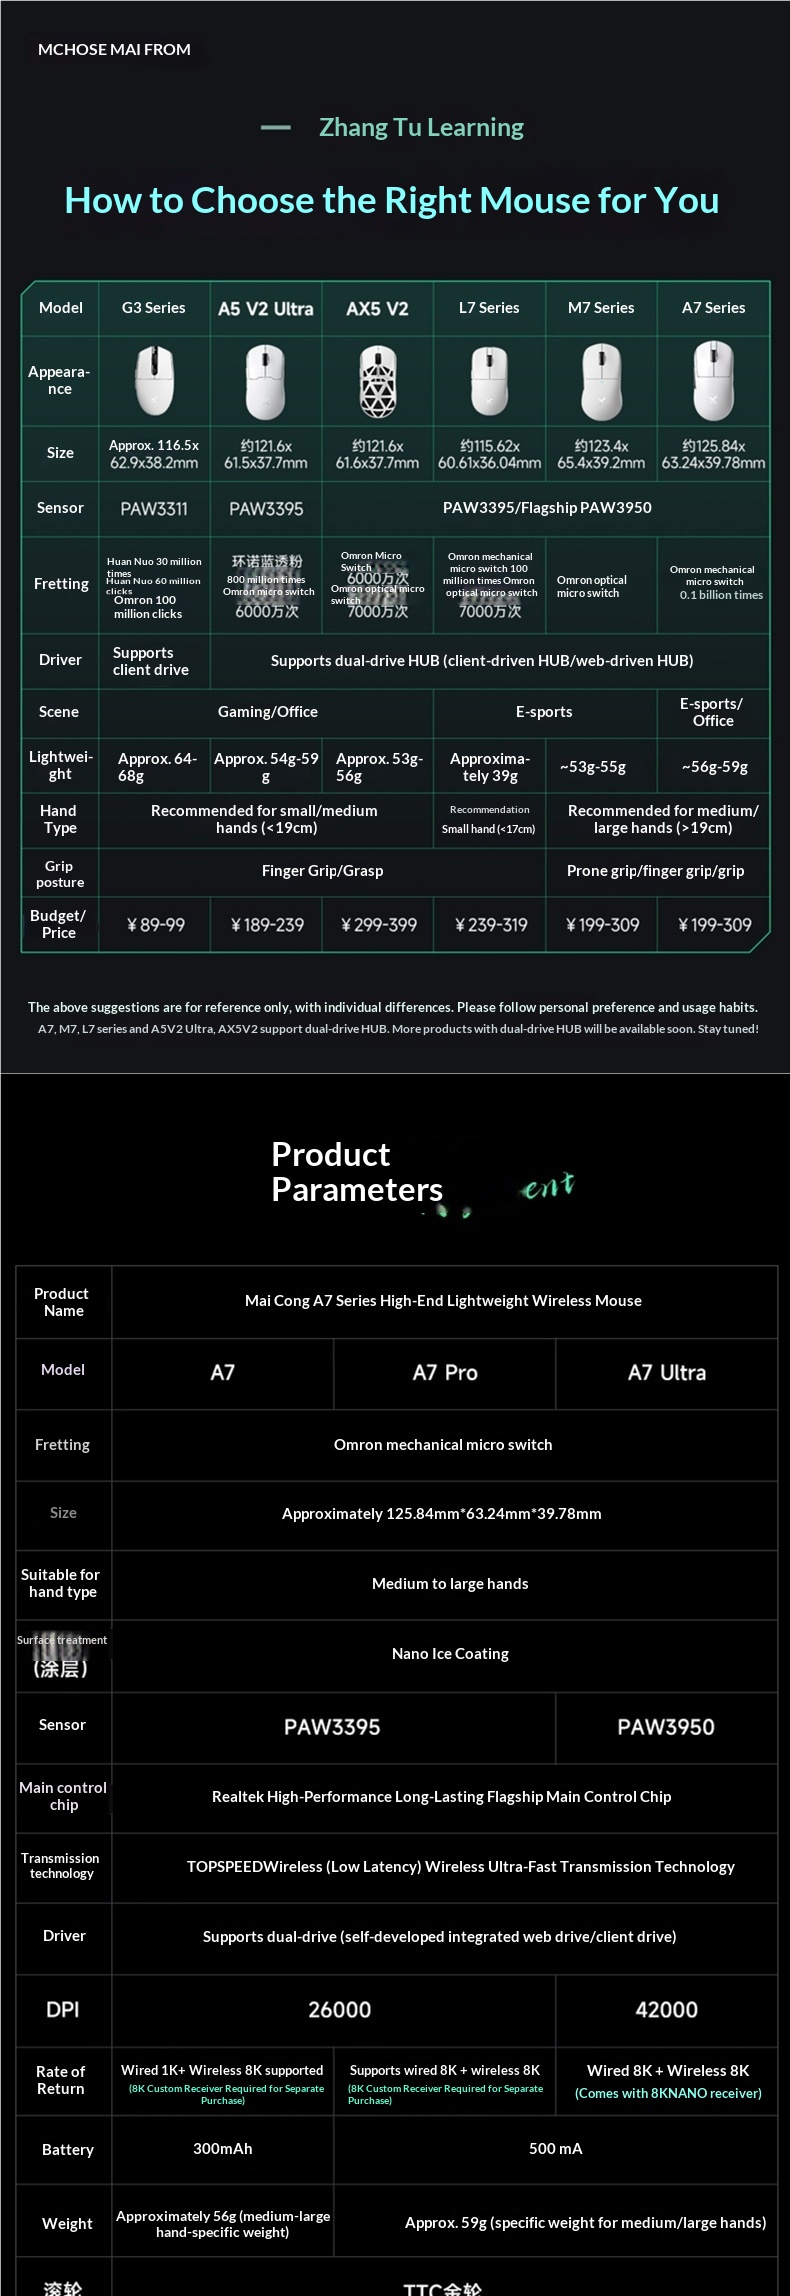Click the PAW3950 sensor value
The width and height of the screenshot is (790, 2296).
pyautogui.click(x=666, y=1727)
